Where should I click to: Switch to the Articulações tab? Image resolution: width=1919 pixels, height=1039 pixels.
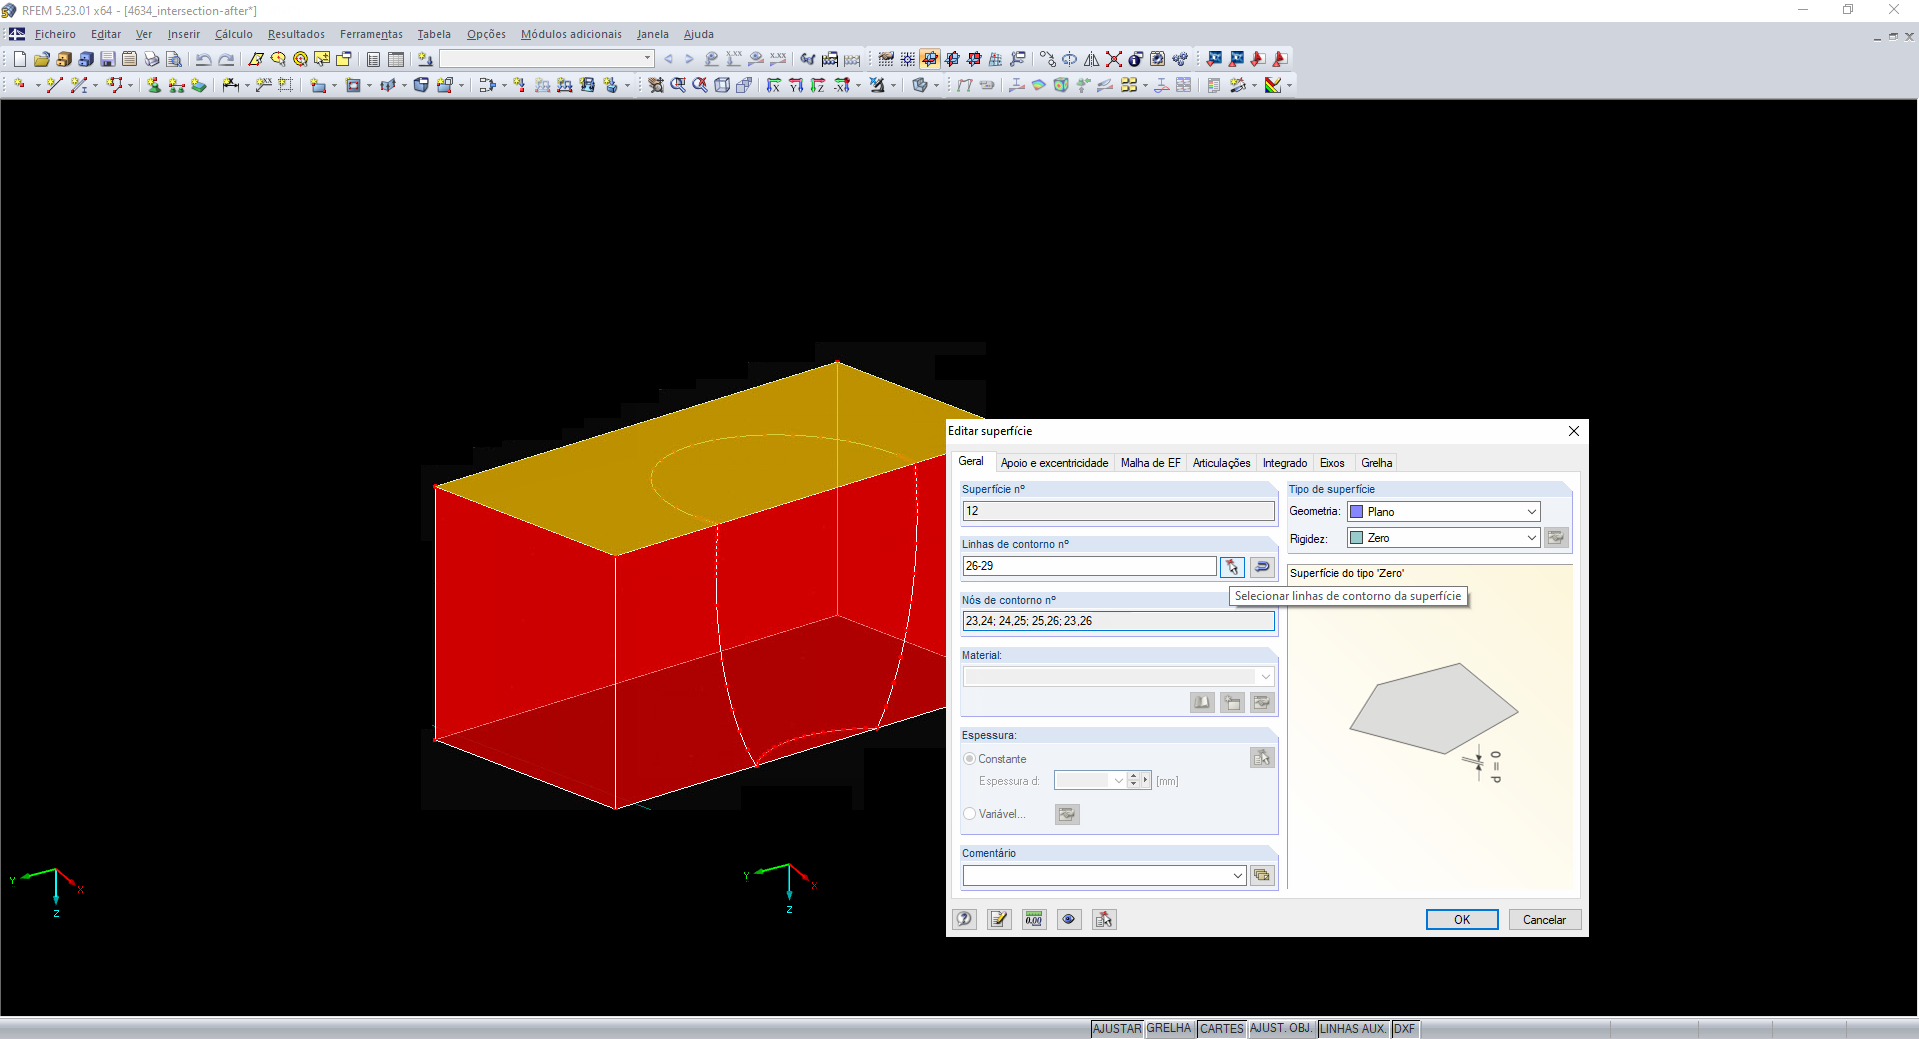pyautogui.click(x=1221, y=463)
